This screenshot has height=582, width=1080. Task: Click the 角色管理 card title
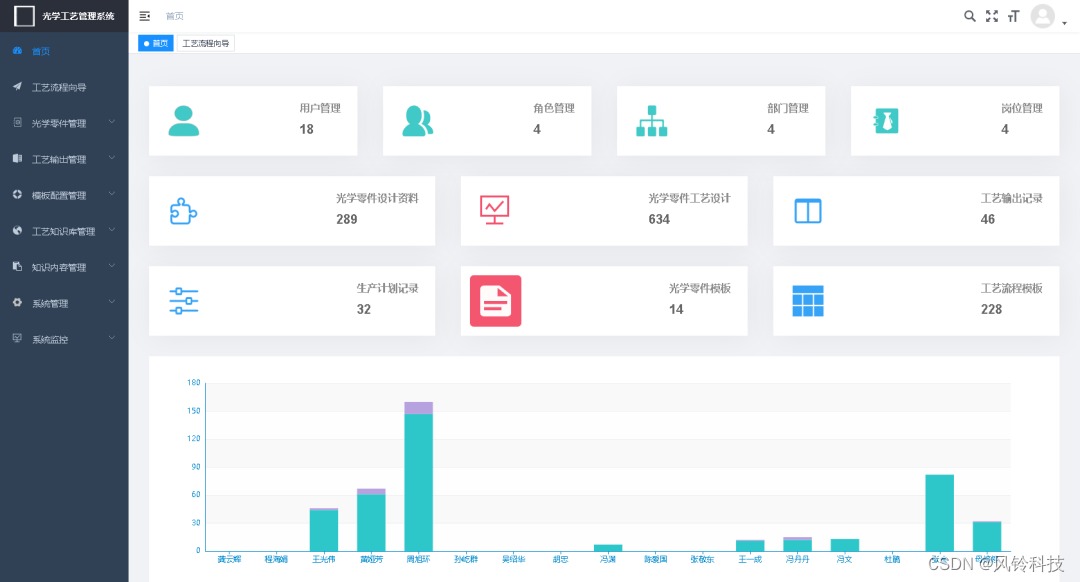(554, 108)
